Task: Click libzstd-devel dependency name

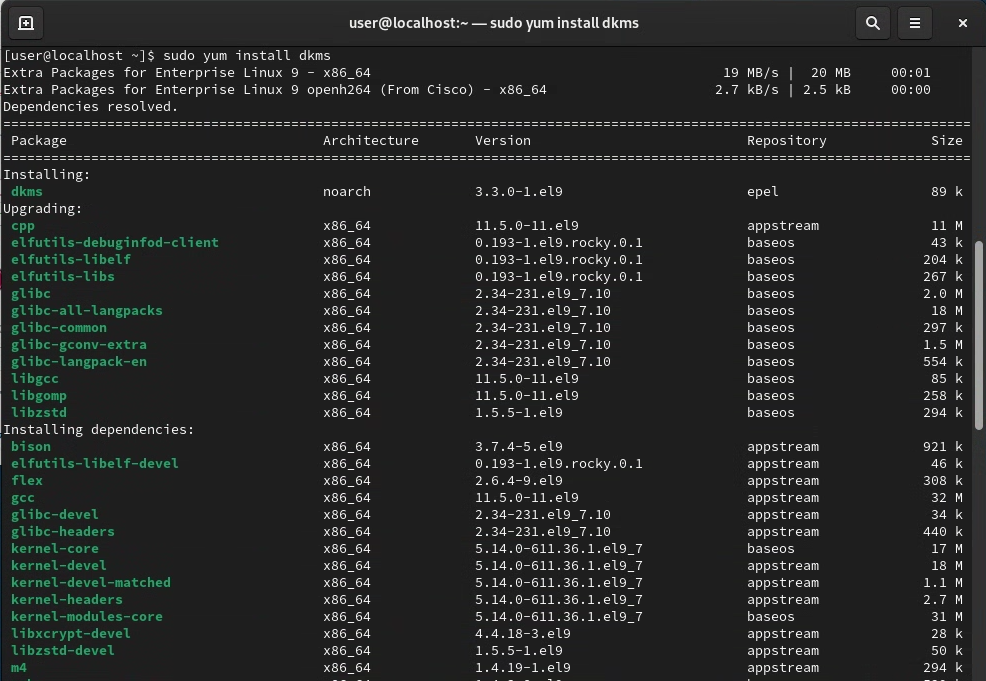Action: coord(62,650)
